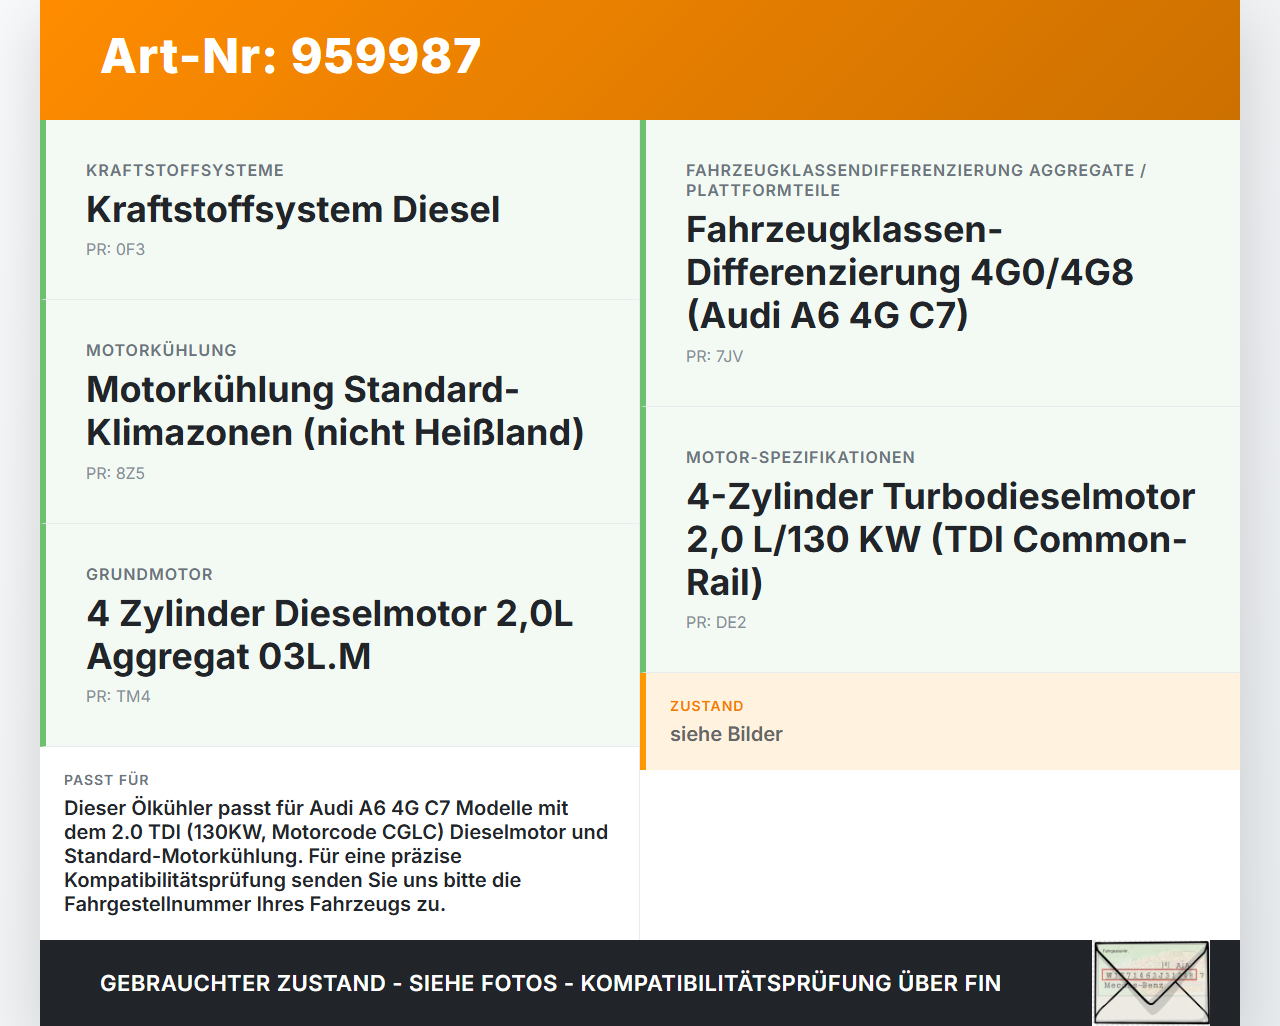Toggle the Kraftstoffsystem Diesel card

[340, 208]
